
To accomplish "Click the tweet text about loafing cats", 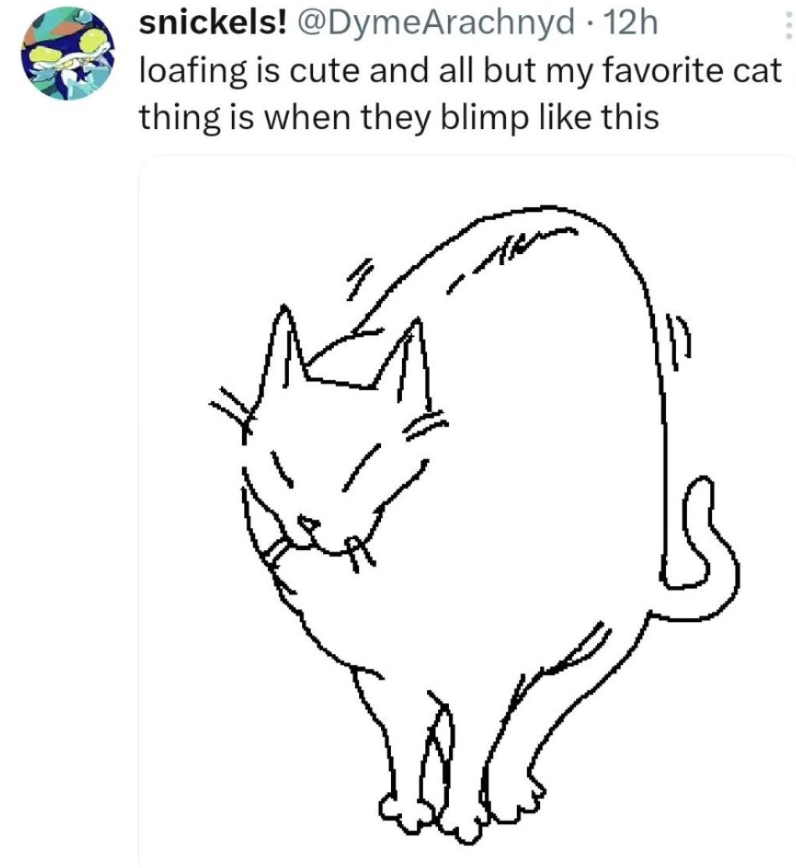I will [459, 94].
